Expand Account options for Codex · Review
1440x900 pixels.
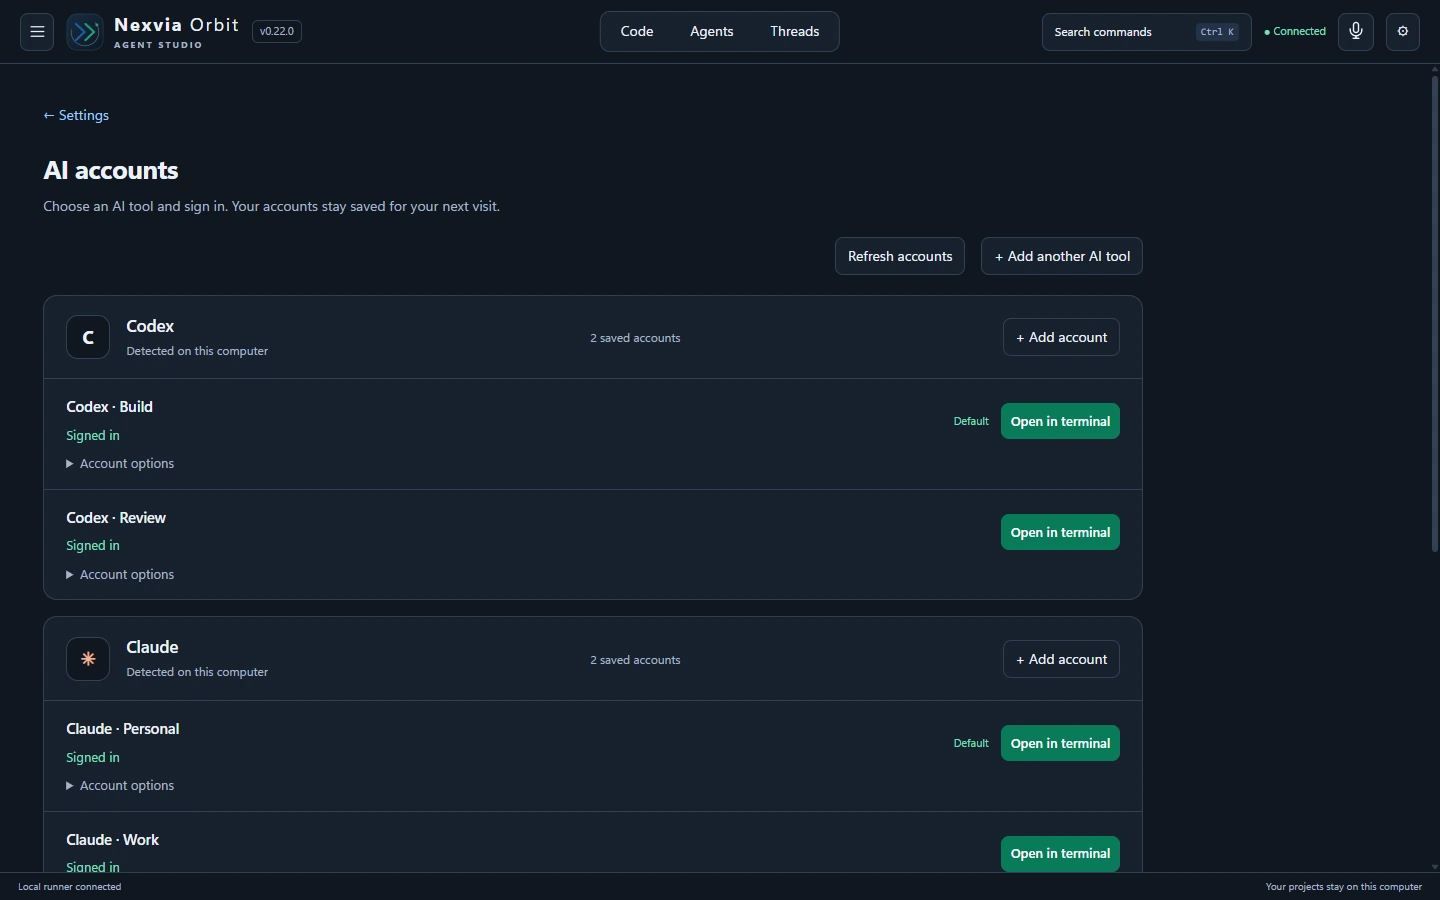(x=120, y=574)
